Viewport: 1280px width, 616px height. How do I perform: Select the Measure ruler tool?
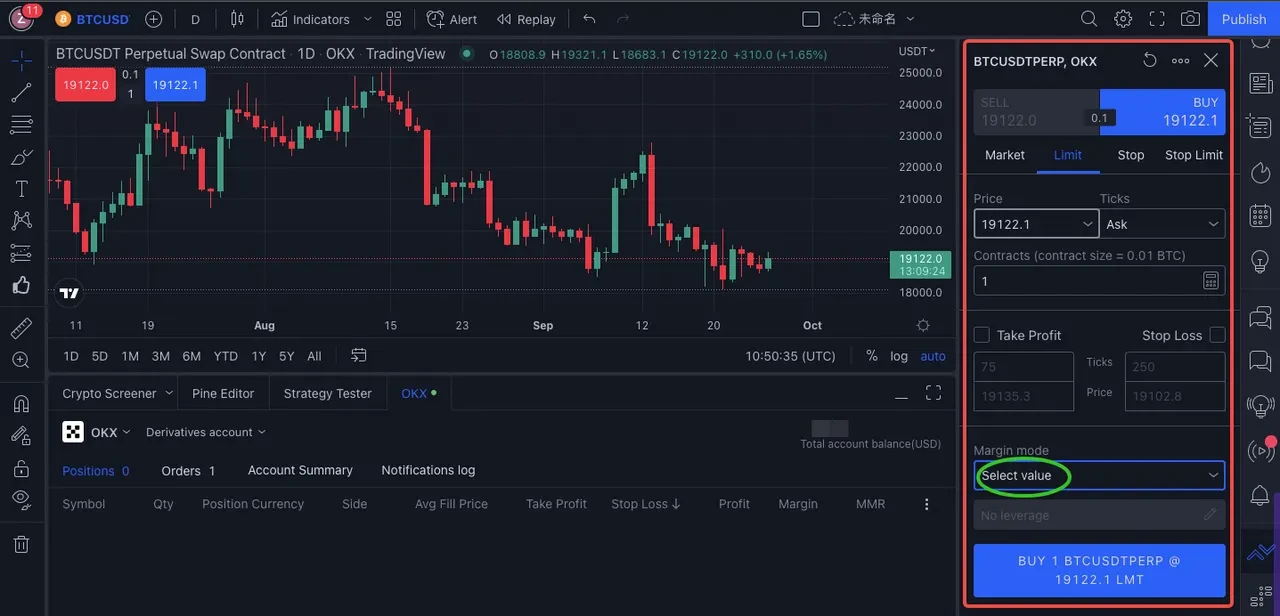click(20, 327)
